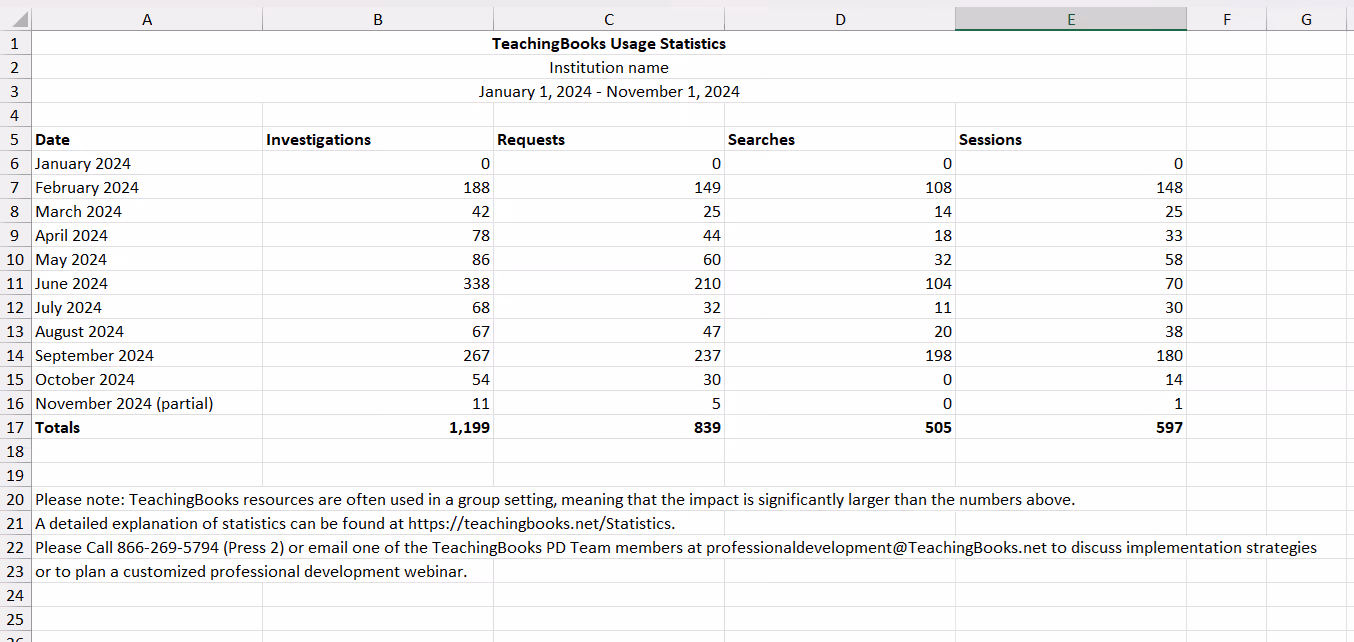This screenshot has height=642, width=1354.
Task: Select row 11 header number
Action: 16,284
